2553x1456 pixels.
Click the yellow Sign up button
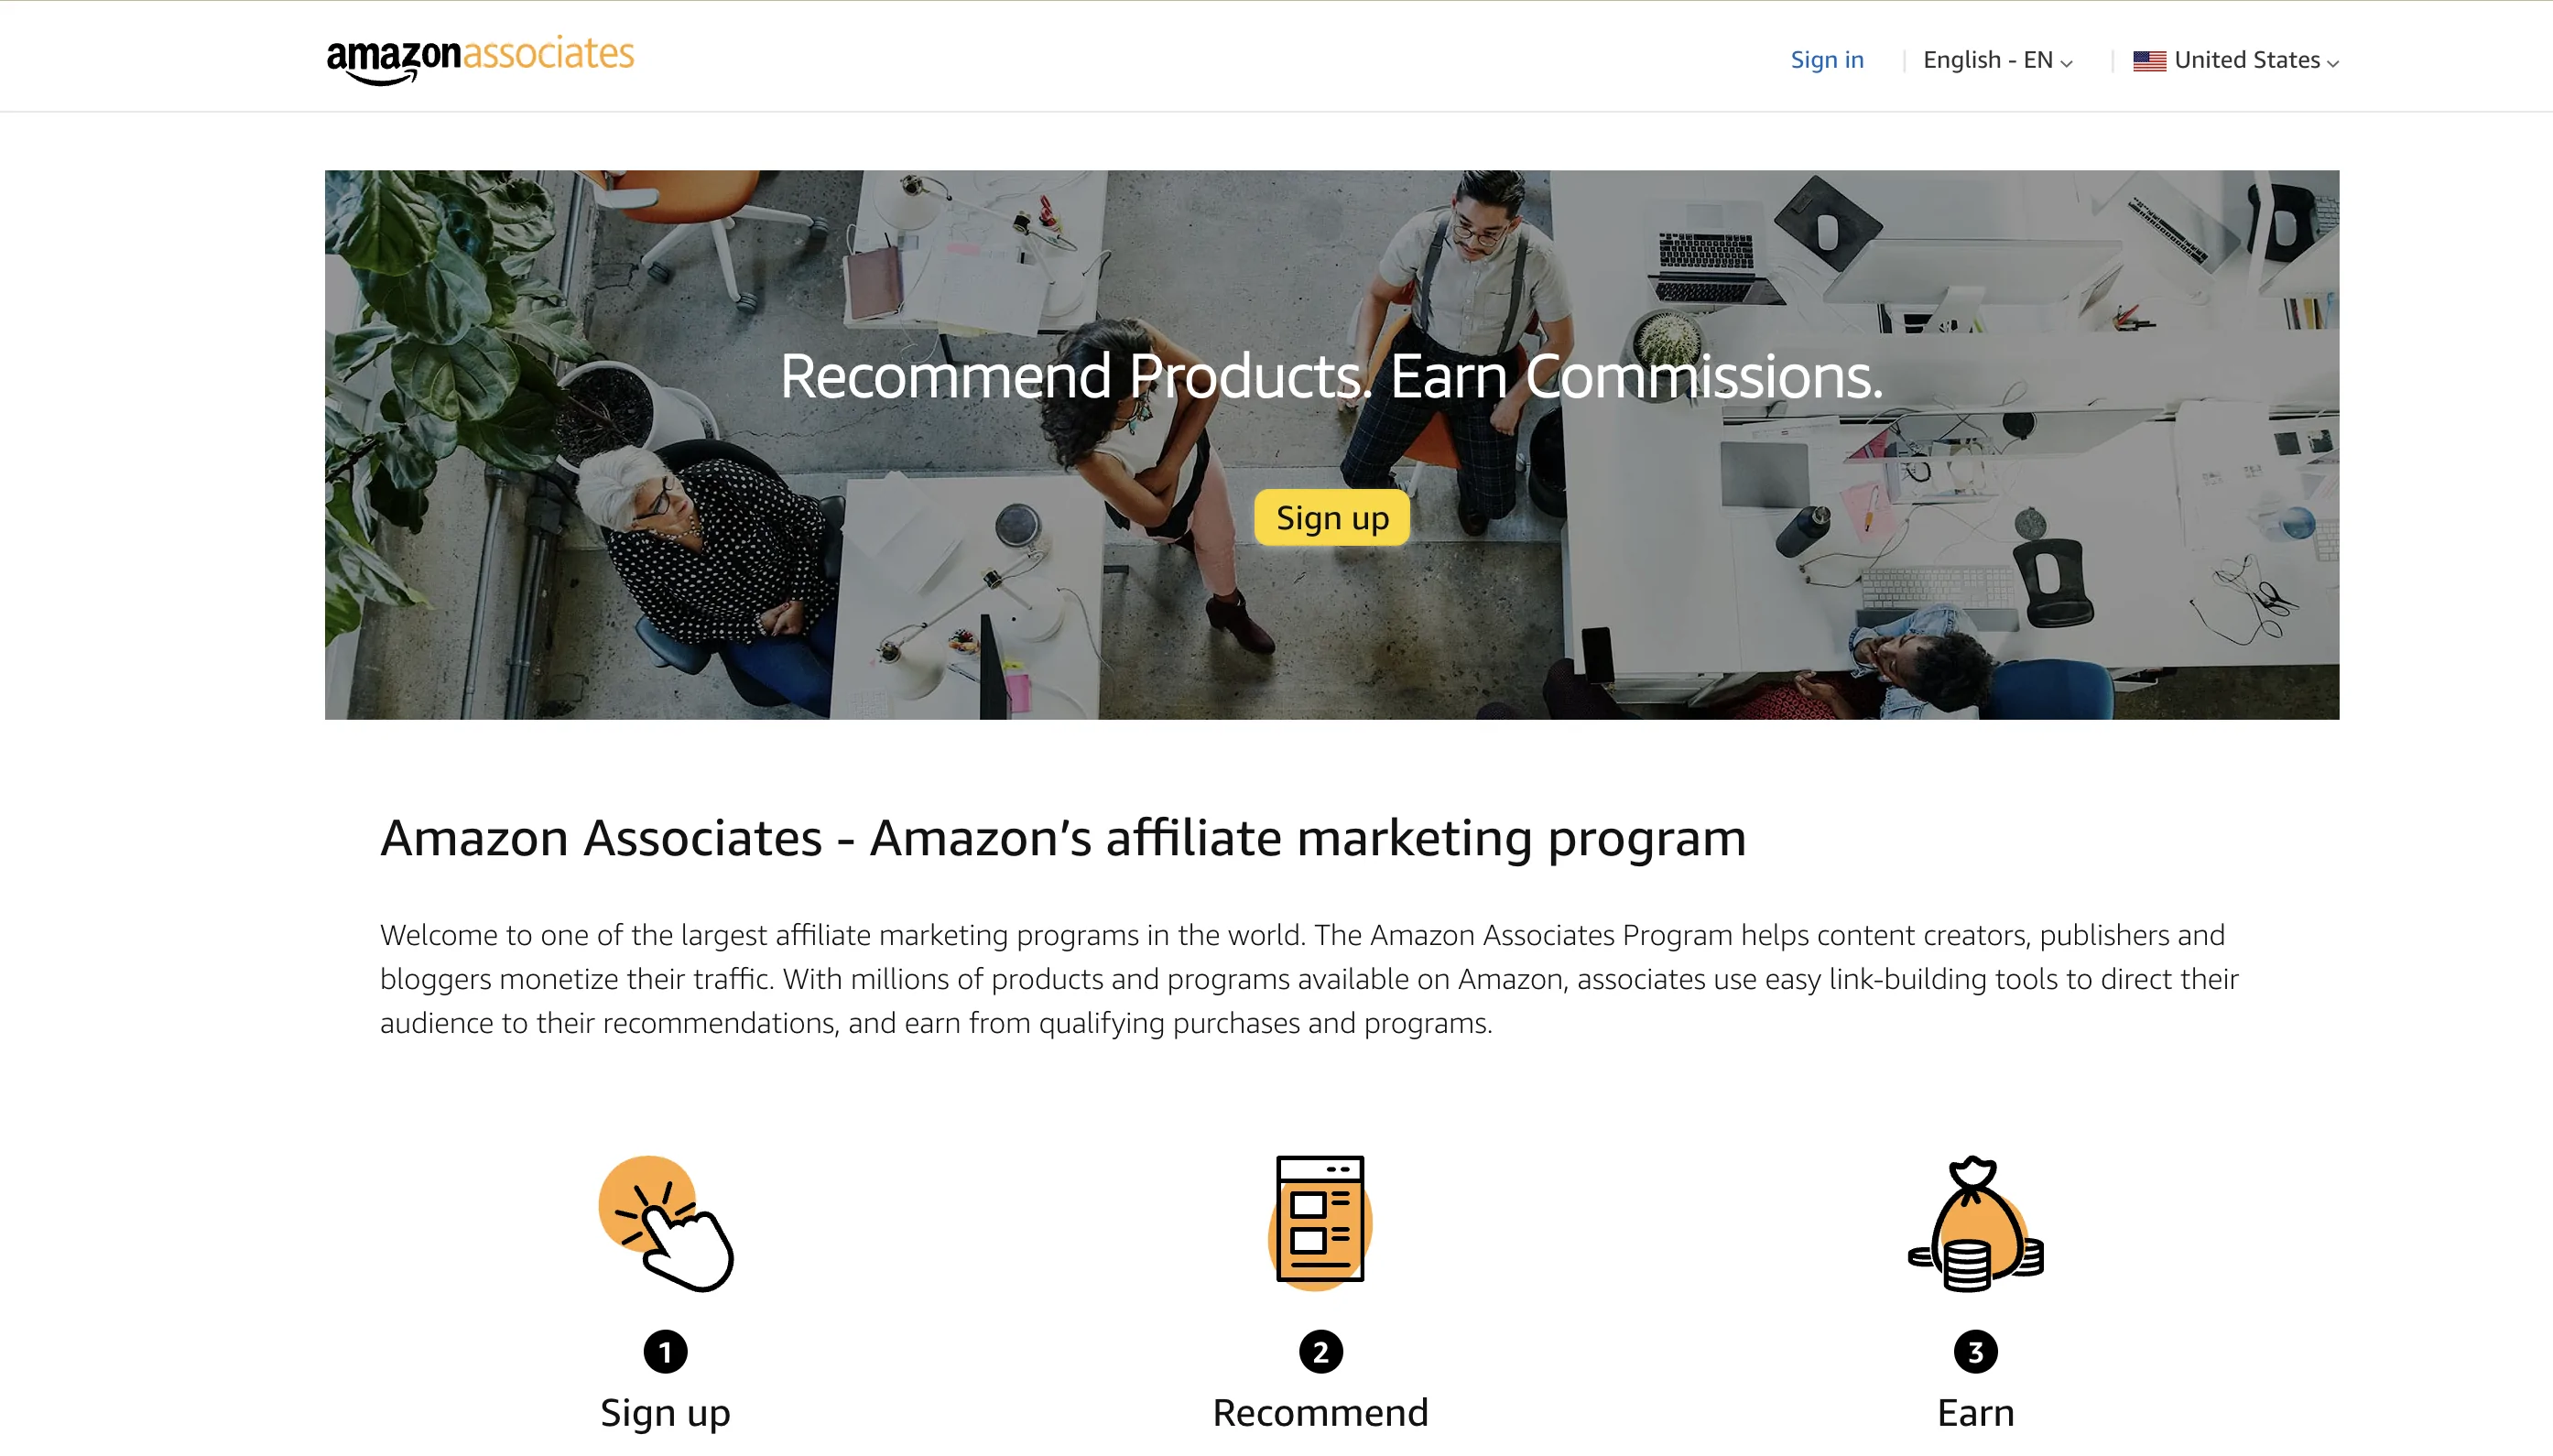[1332, 517]
